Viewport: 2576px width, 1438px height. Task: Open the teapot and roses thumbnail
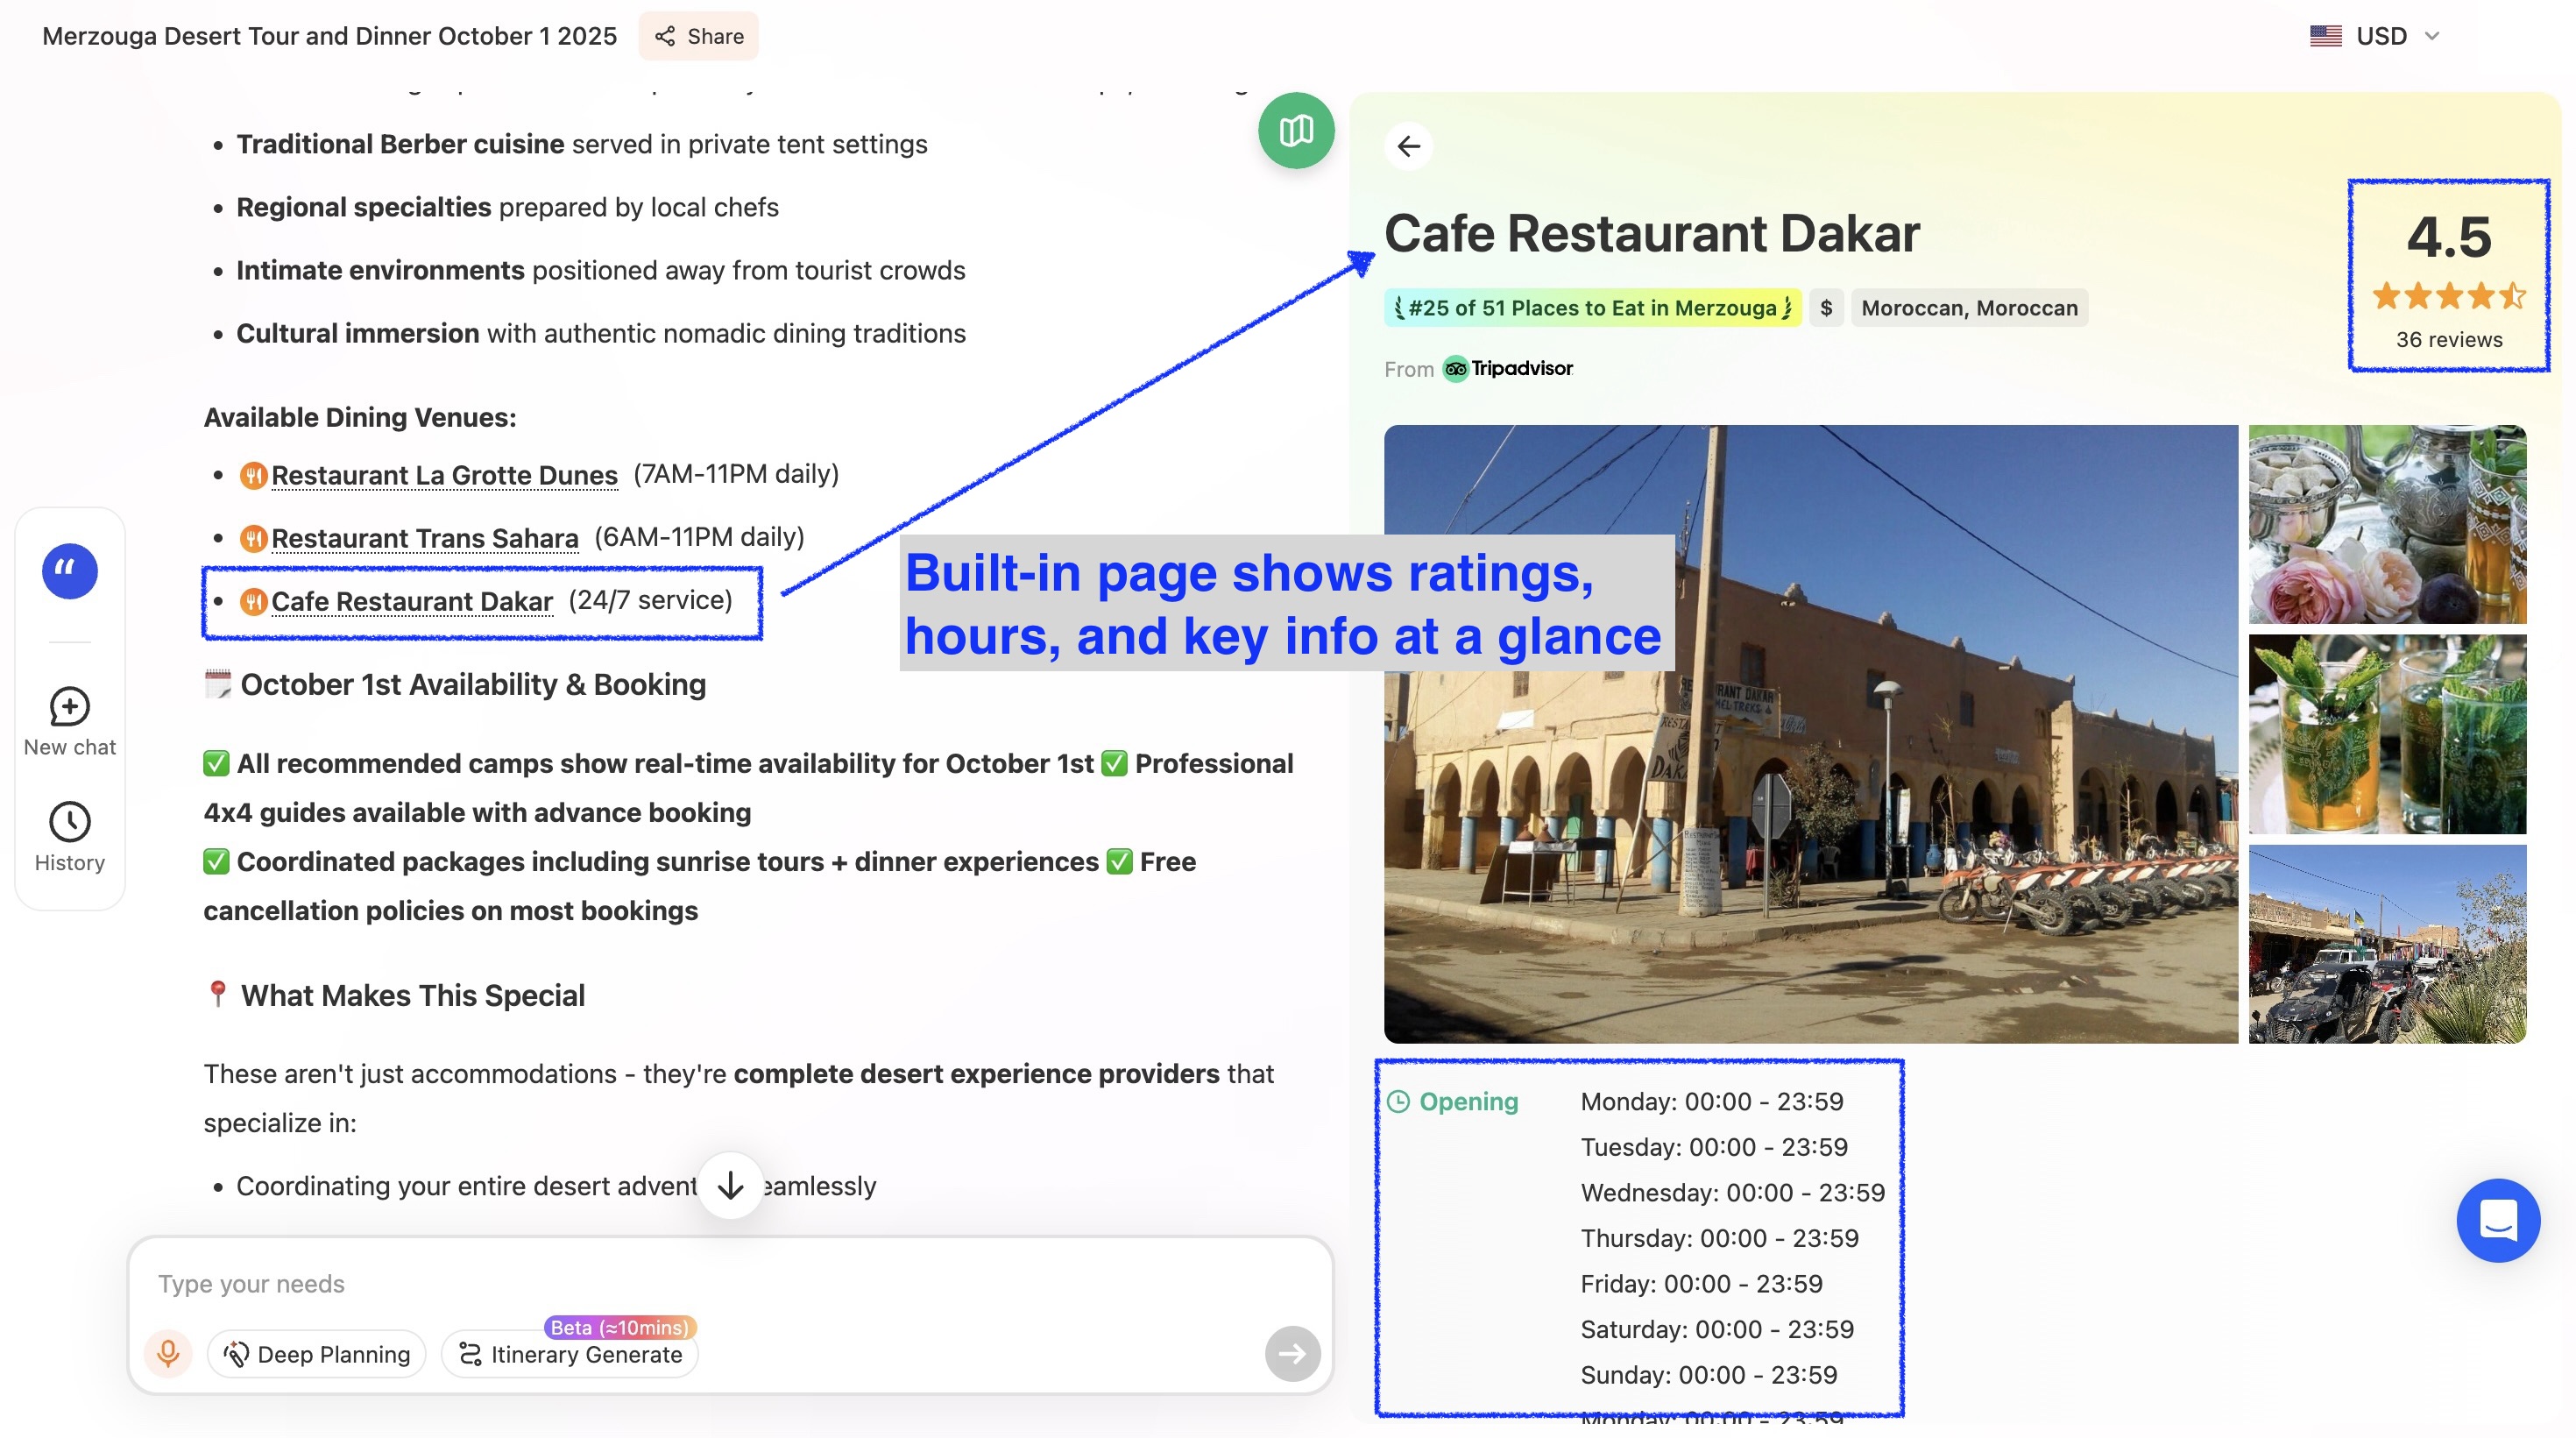(2387, 524)
